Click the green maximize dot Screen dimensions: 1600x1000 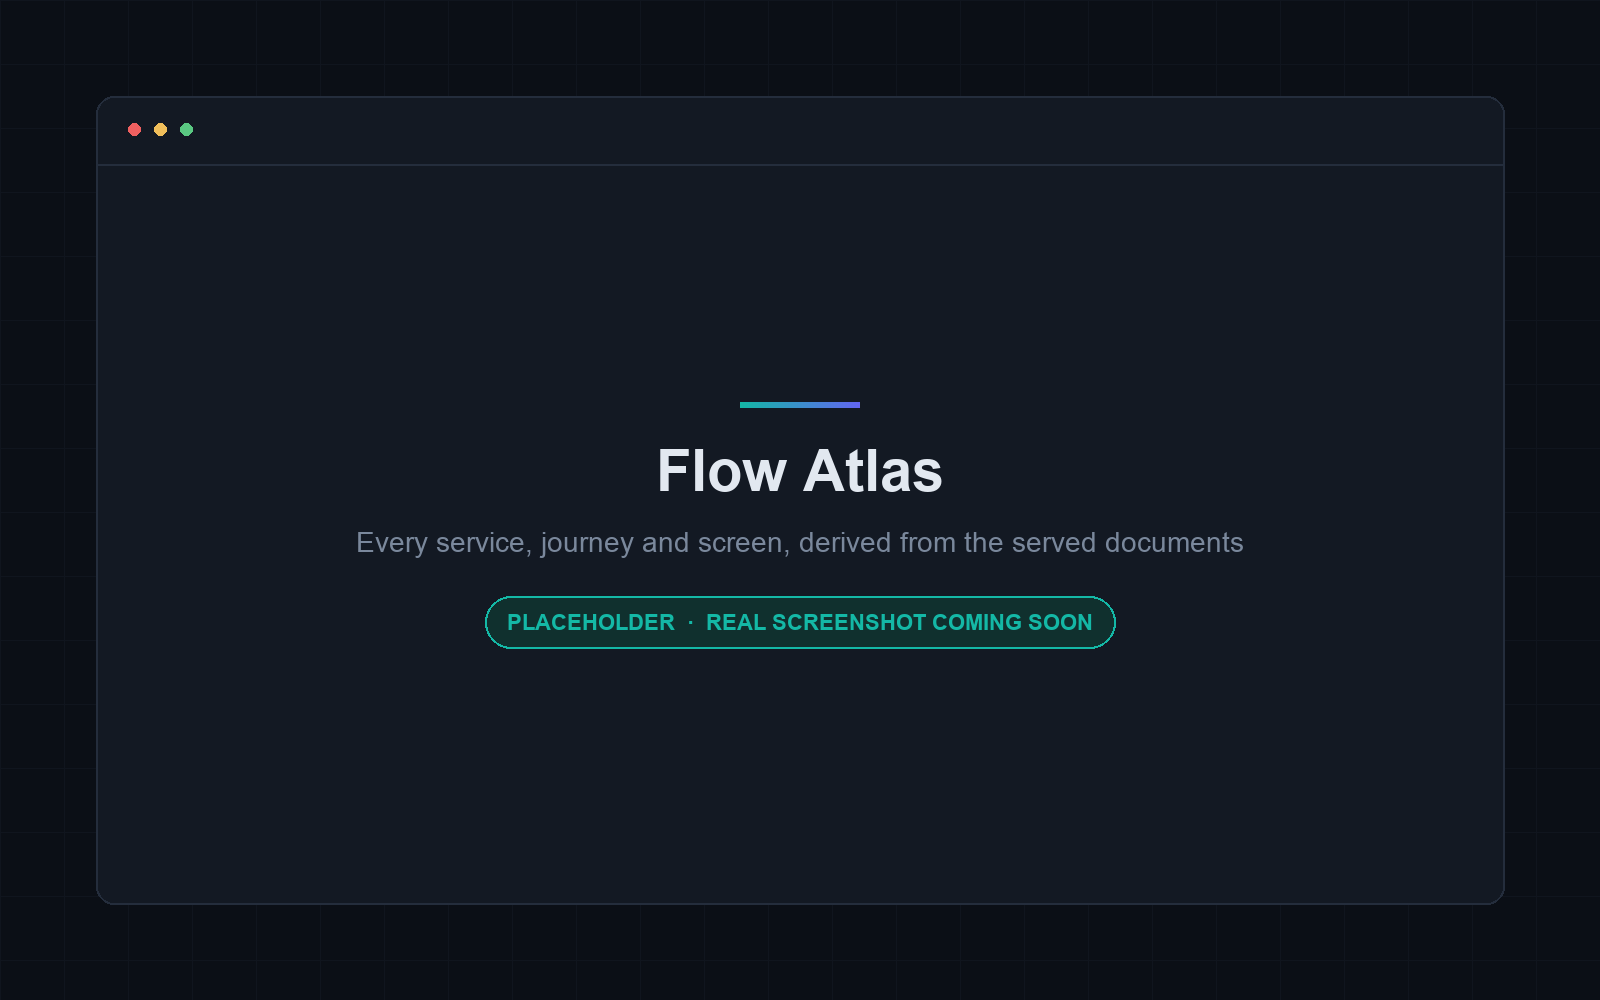pyautogui.click(x=186, y=129)
